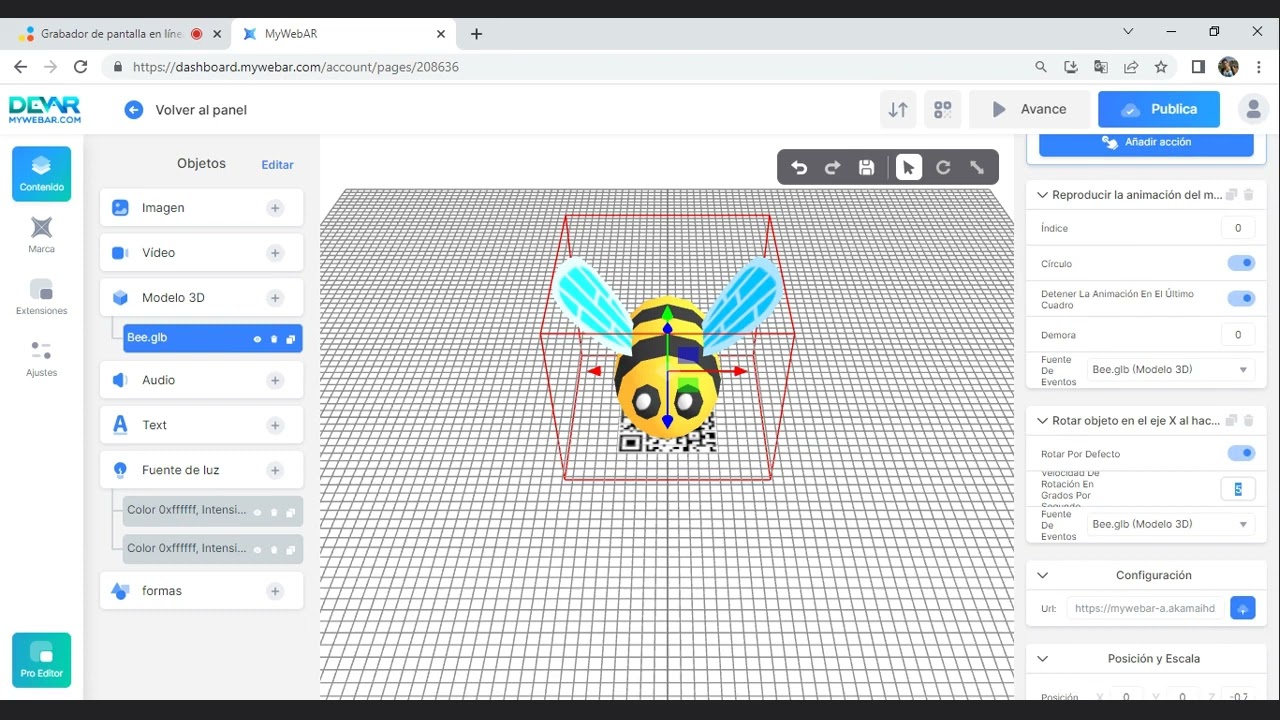Add a new Audio object
This screenshot has width=1280, height=720.
click(x=275, y=380)
